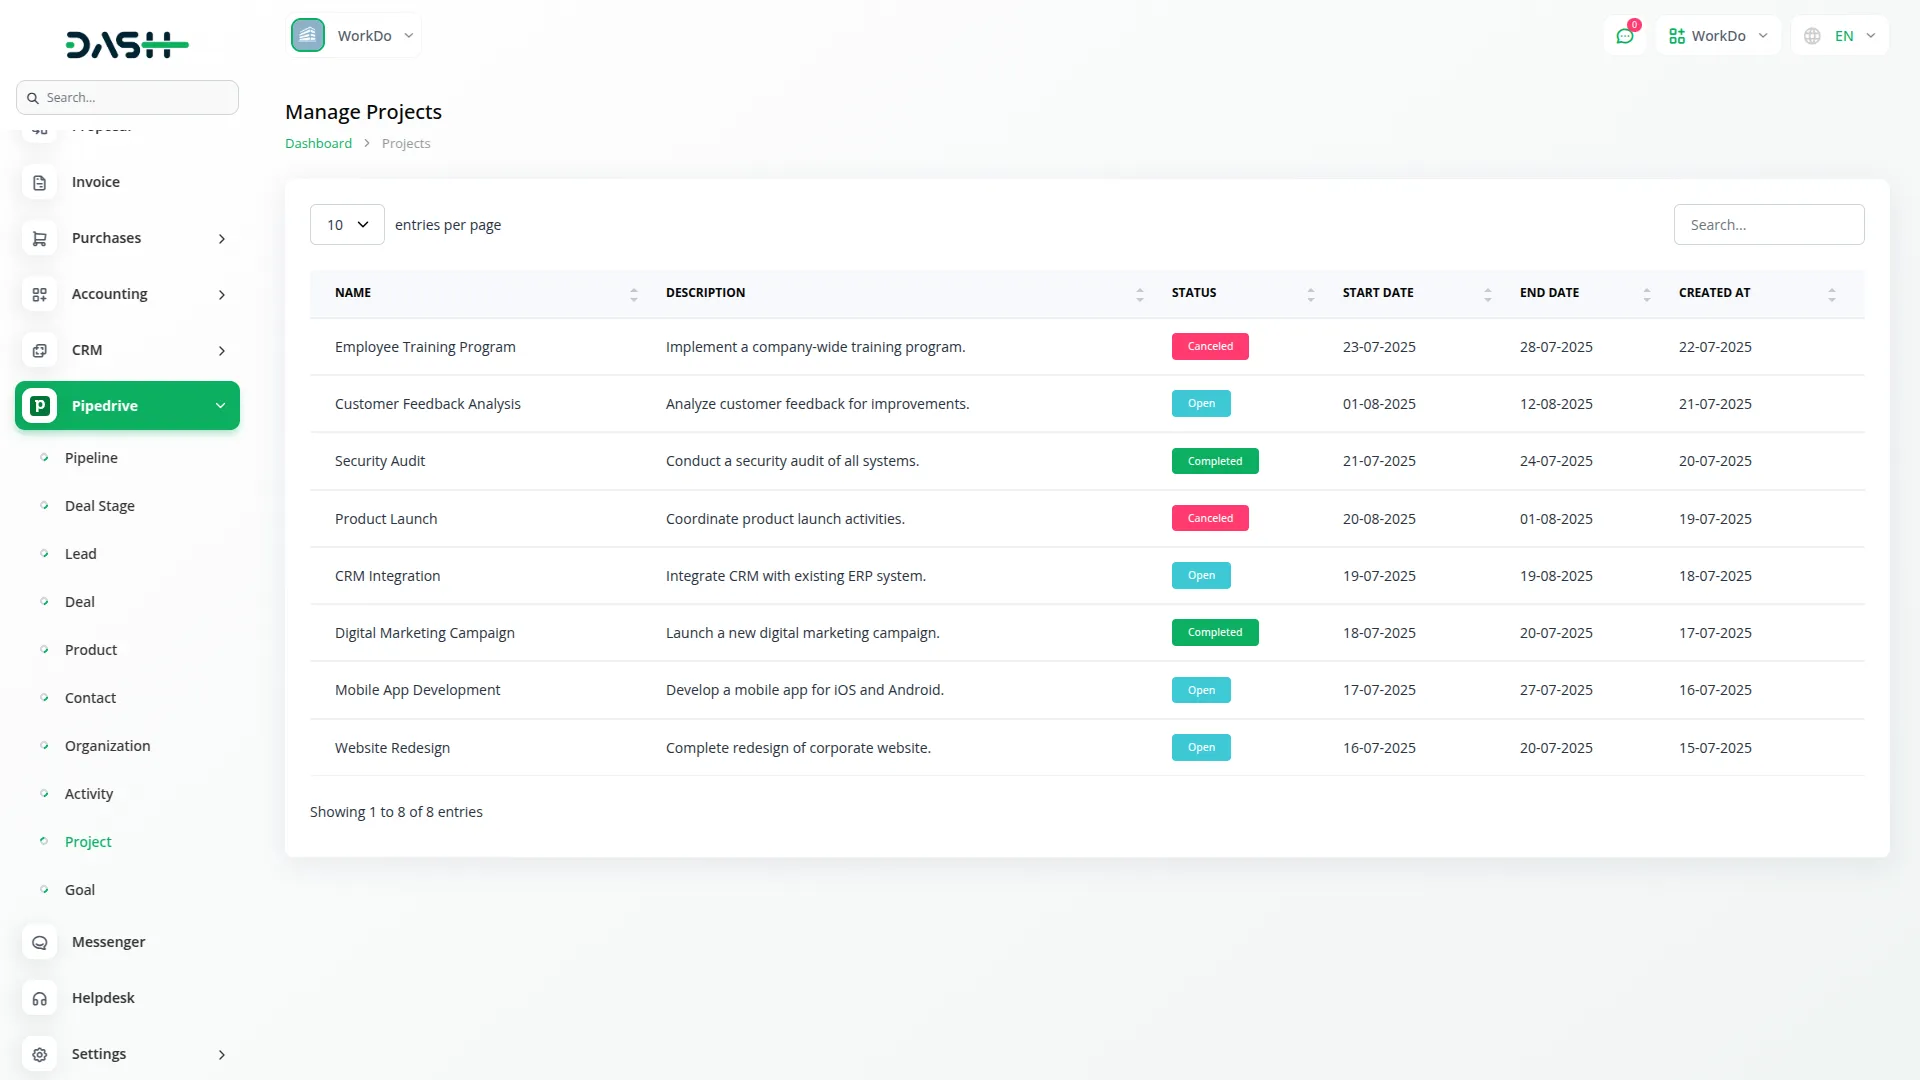Select the Purchases cart icon
Image resolution: width=1920 pixels, height=1080 pixels.
point(39,238)
